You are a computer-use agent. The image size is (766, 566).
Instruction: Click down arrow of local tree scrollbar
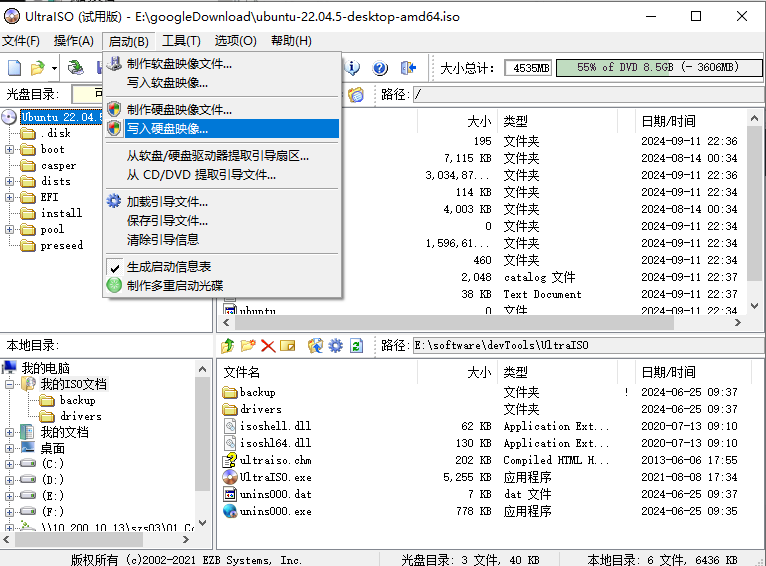point(203,523)
